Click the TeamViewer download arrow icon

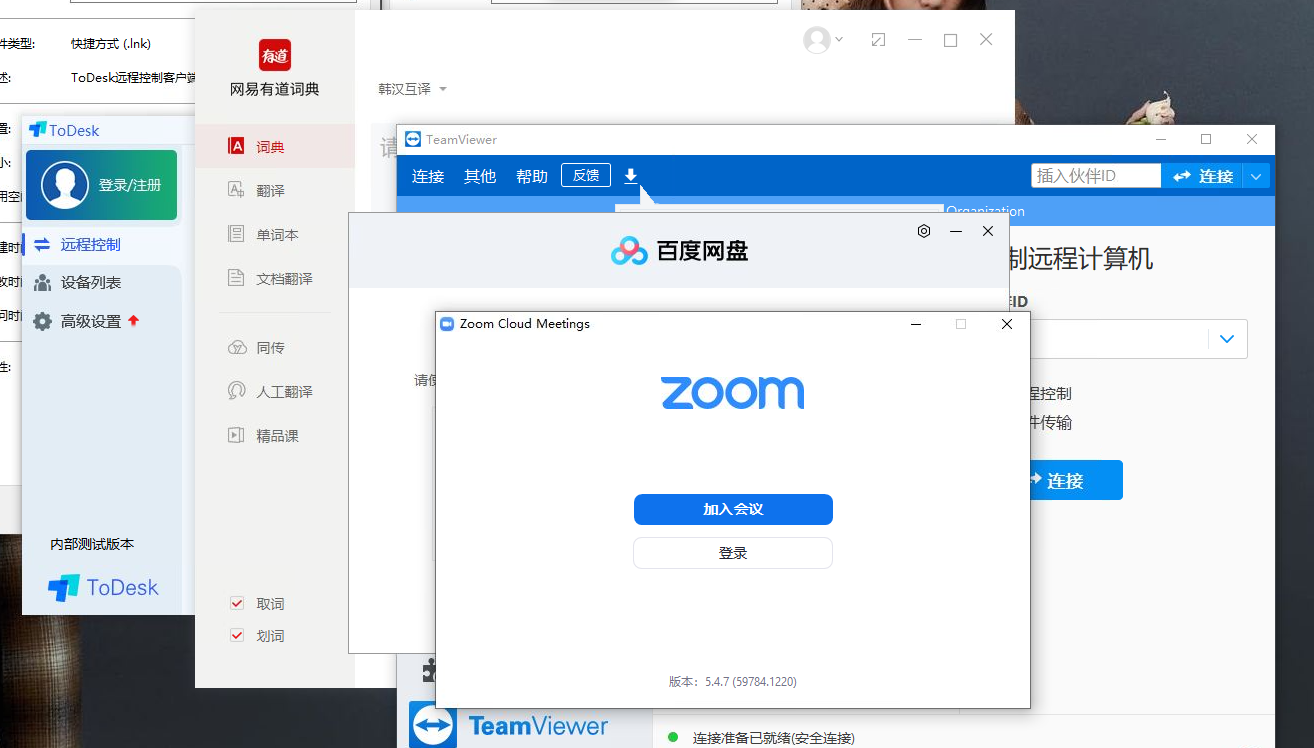[631, 176]
